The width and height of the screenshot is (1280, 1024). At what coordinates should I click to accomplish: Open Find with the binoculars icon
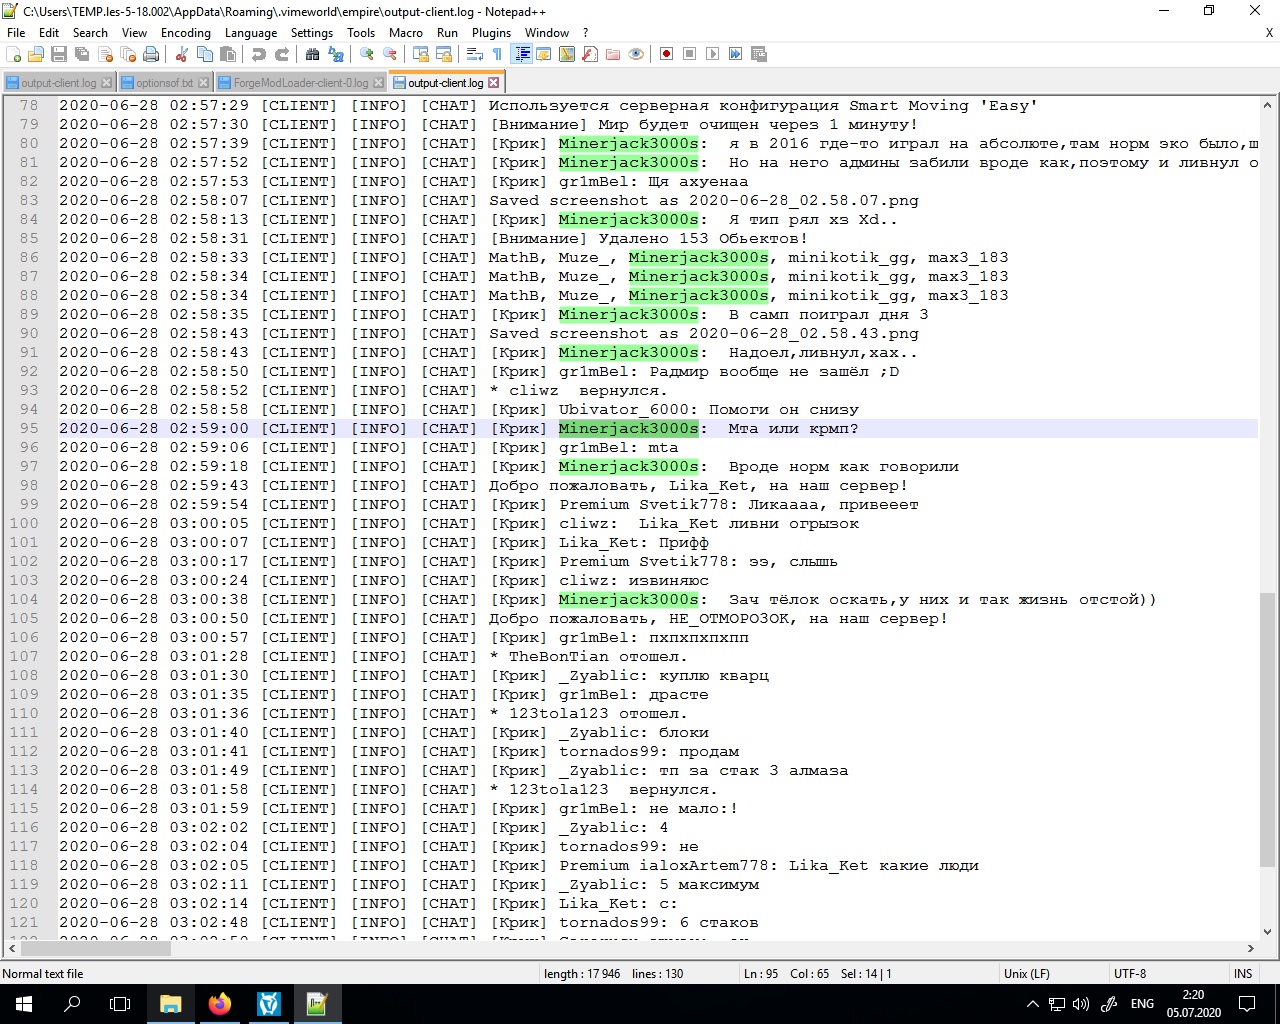pyautogui.click(x=313, y=54)
